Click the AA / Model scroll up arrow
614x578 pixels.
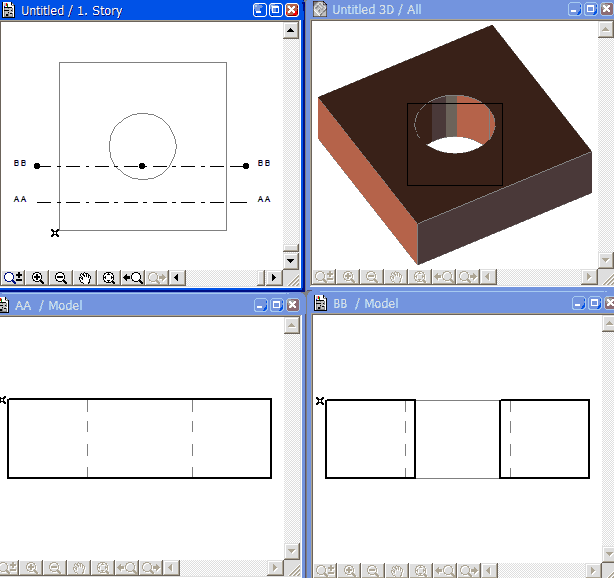click(x=292, y=325)
